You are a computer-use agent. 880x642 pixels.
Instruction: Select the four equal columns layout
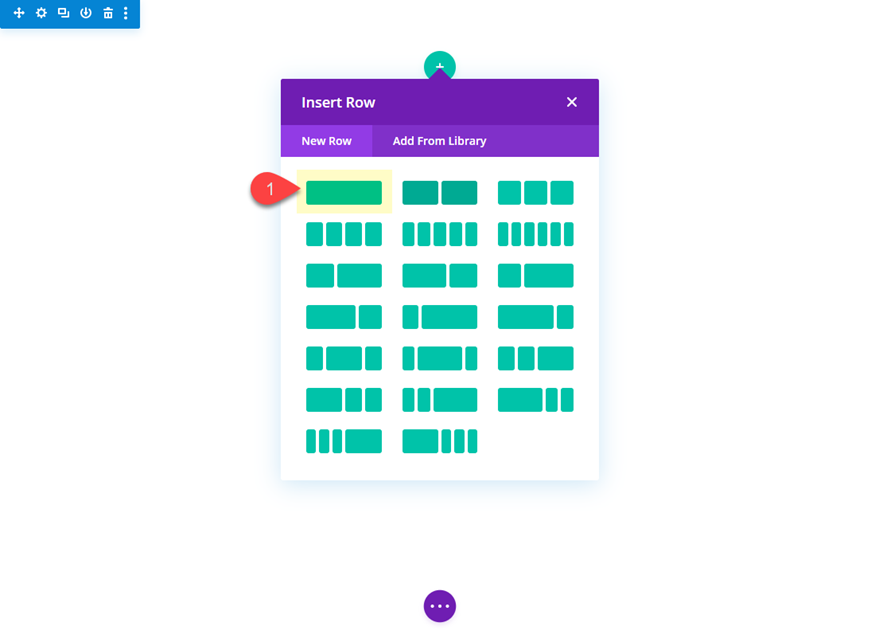click(x=344, y=234)
